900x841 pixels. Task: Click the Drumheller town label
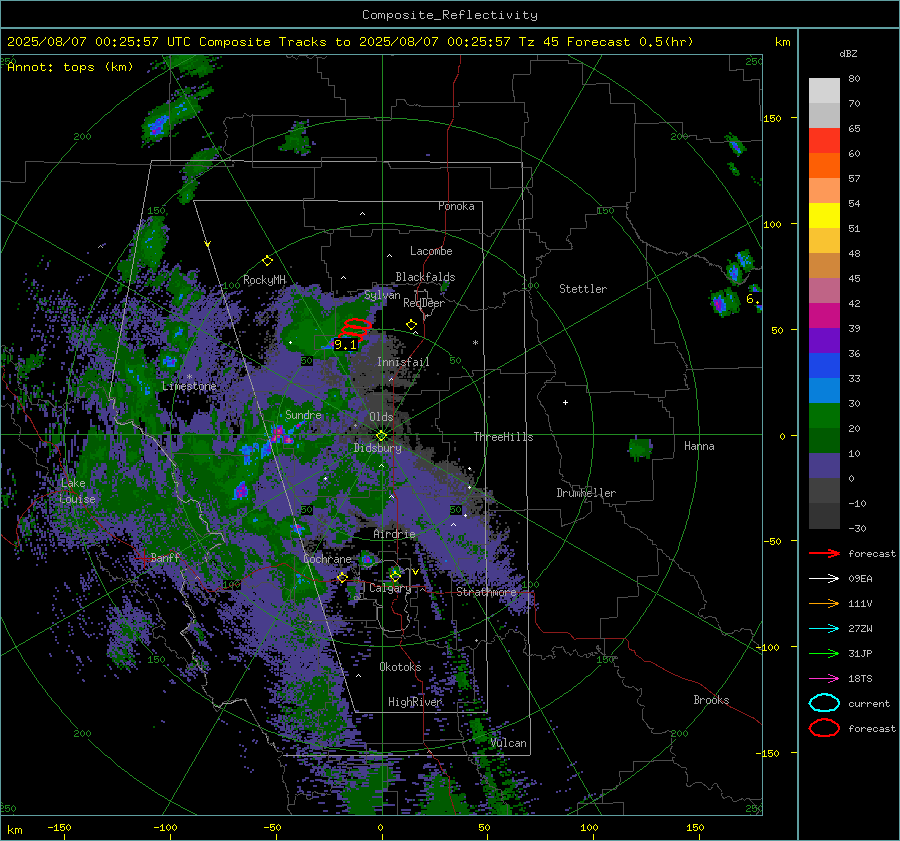(x=586, y=493)
